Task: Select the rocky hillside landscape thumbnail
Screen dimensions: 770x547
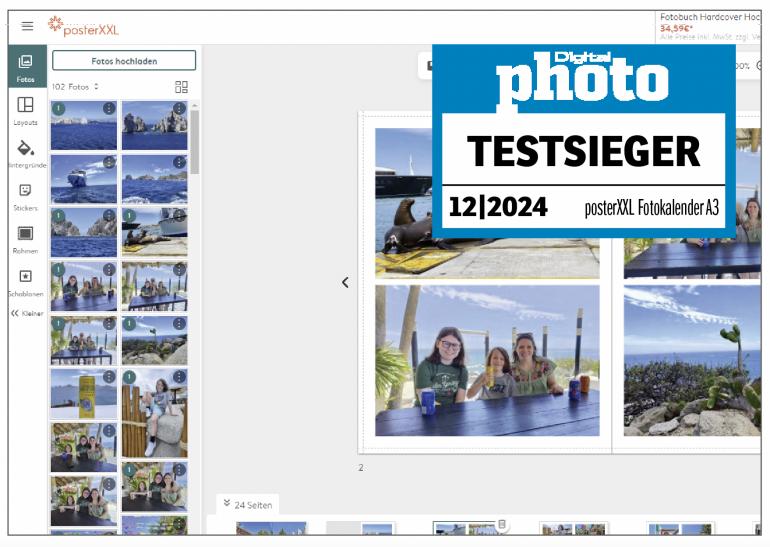Action: point(155,342)
